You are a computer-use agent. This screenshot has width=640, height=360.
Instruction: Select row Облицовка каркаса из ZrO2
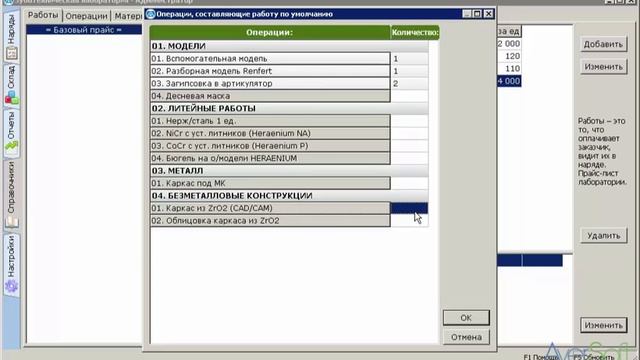[270, 220]
